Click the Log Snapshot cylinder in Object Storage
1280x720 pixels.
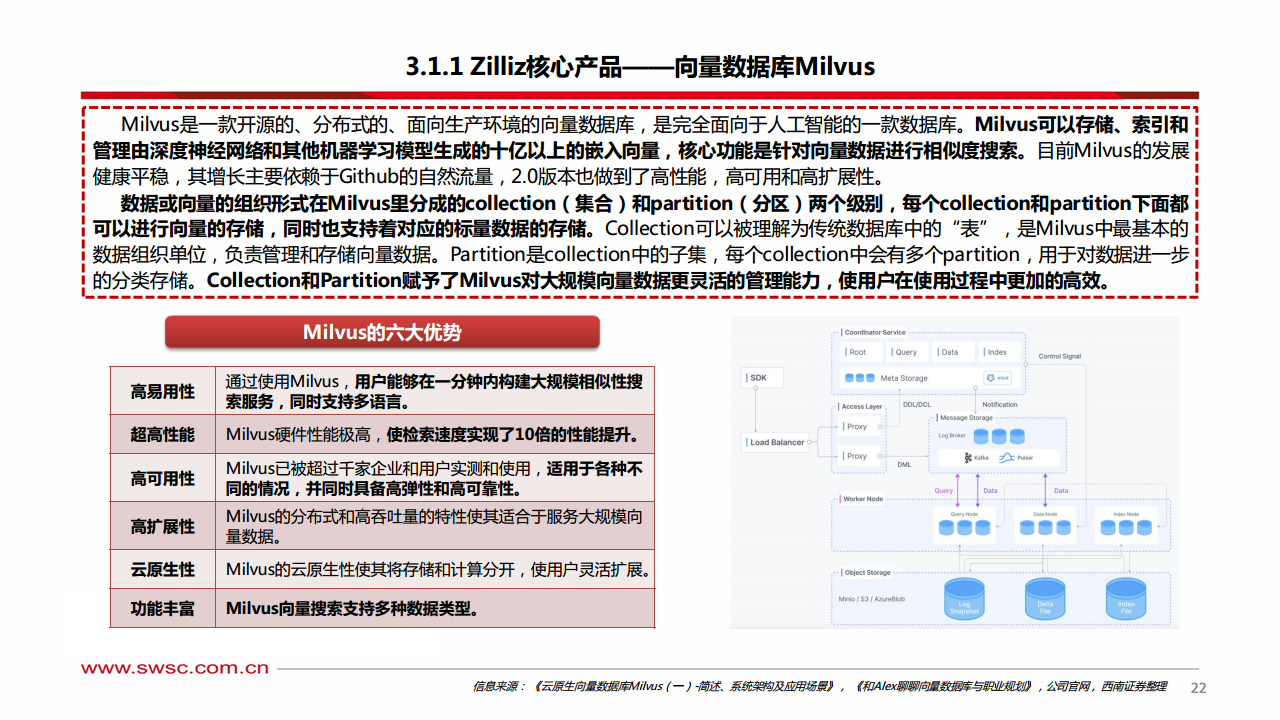pos(964,599)
